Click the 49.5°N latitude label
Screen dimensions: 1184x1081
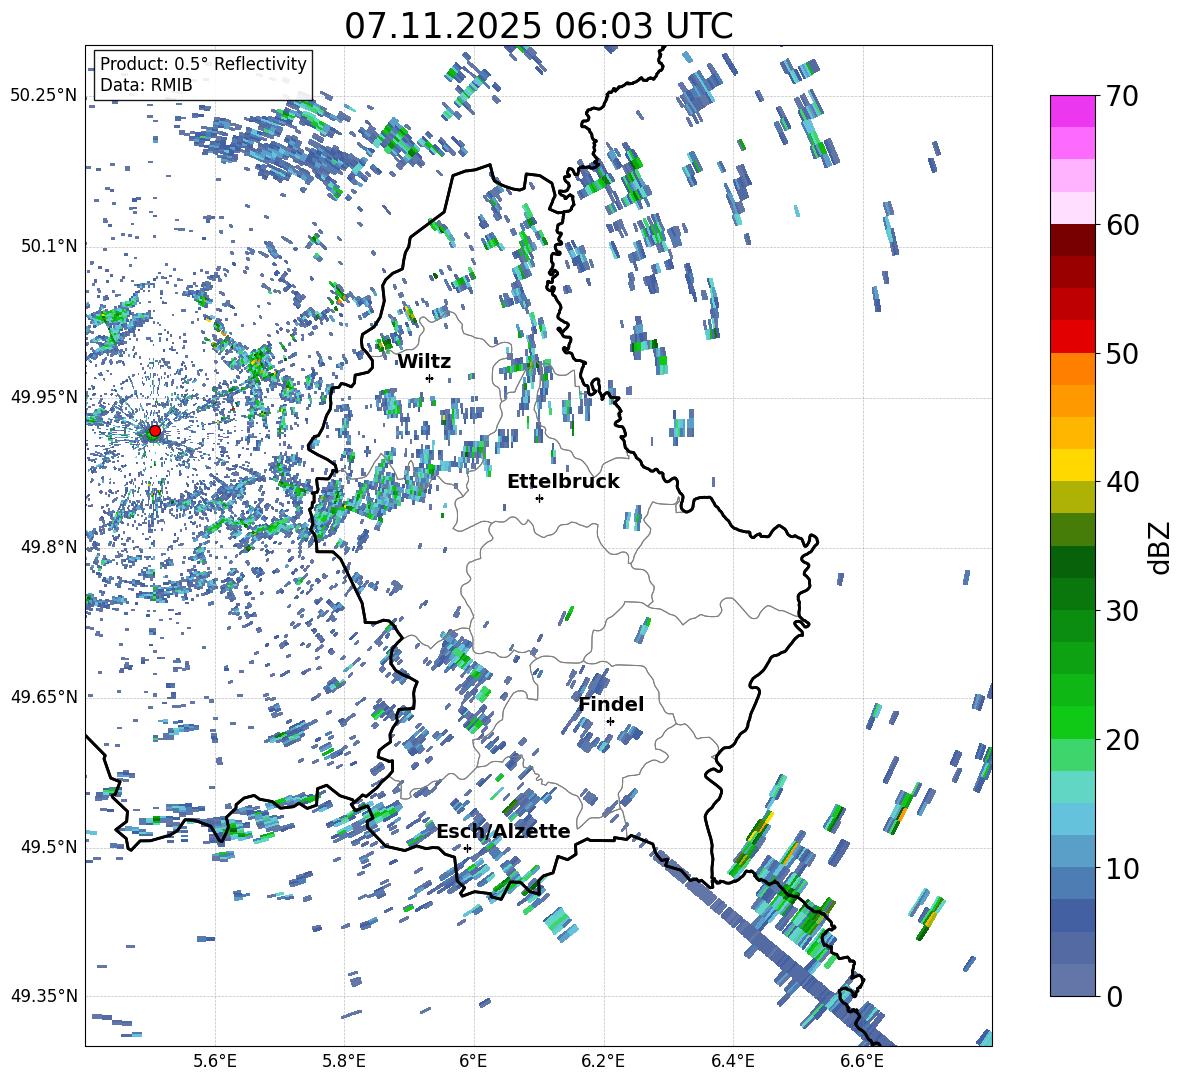[48, 846]
